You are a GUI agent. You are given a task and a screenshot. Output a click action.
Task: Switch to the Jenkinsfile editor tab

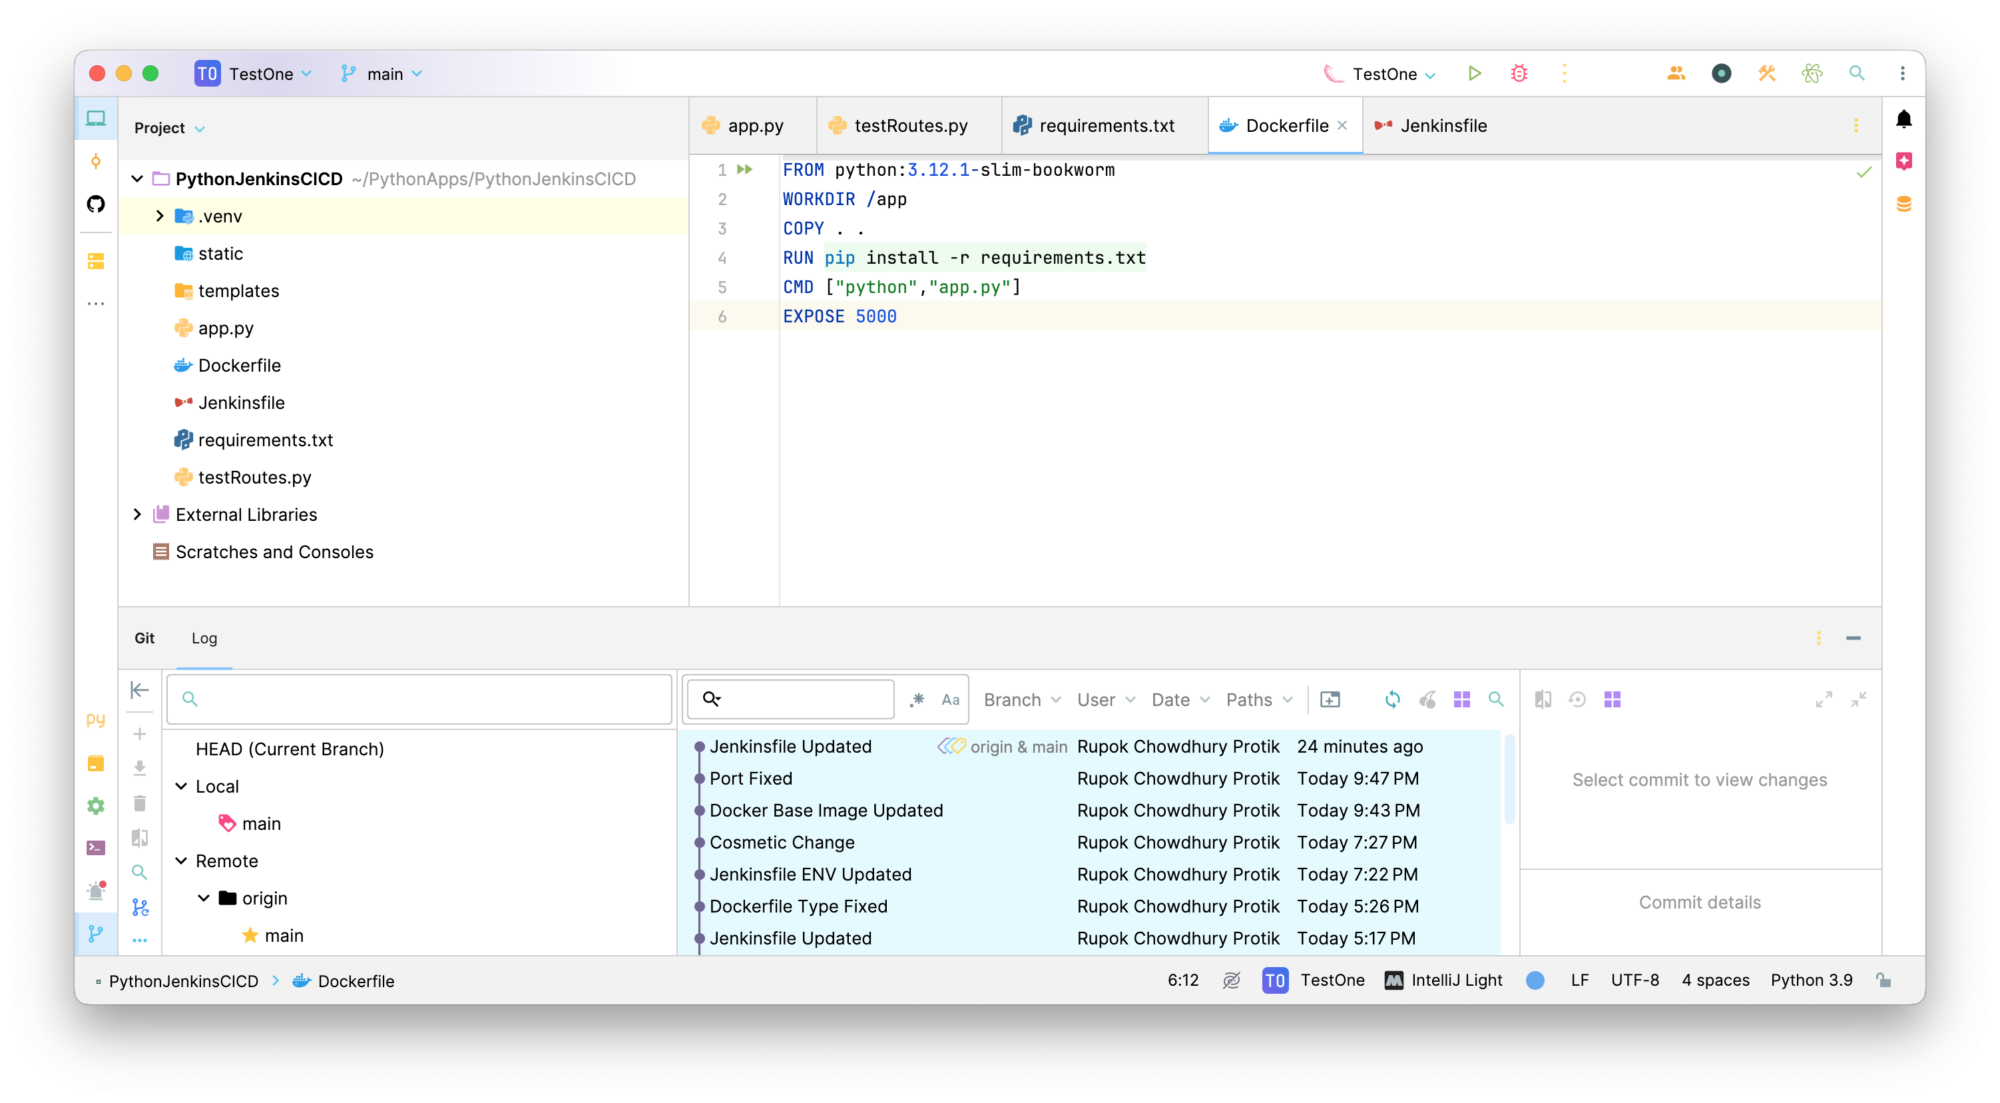coord(1443,125)
